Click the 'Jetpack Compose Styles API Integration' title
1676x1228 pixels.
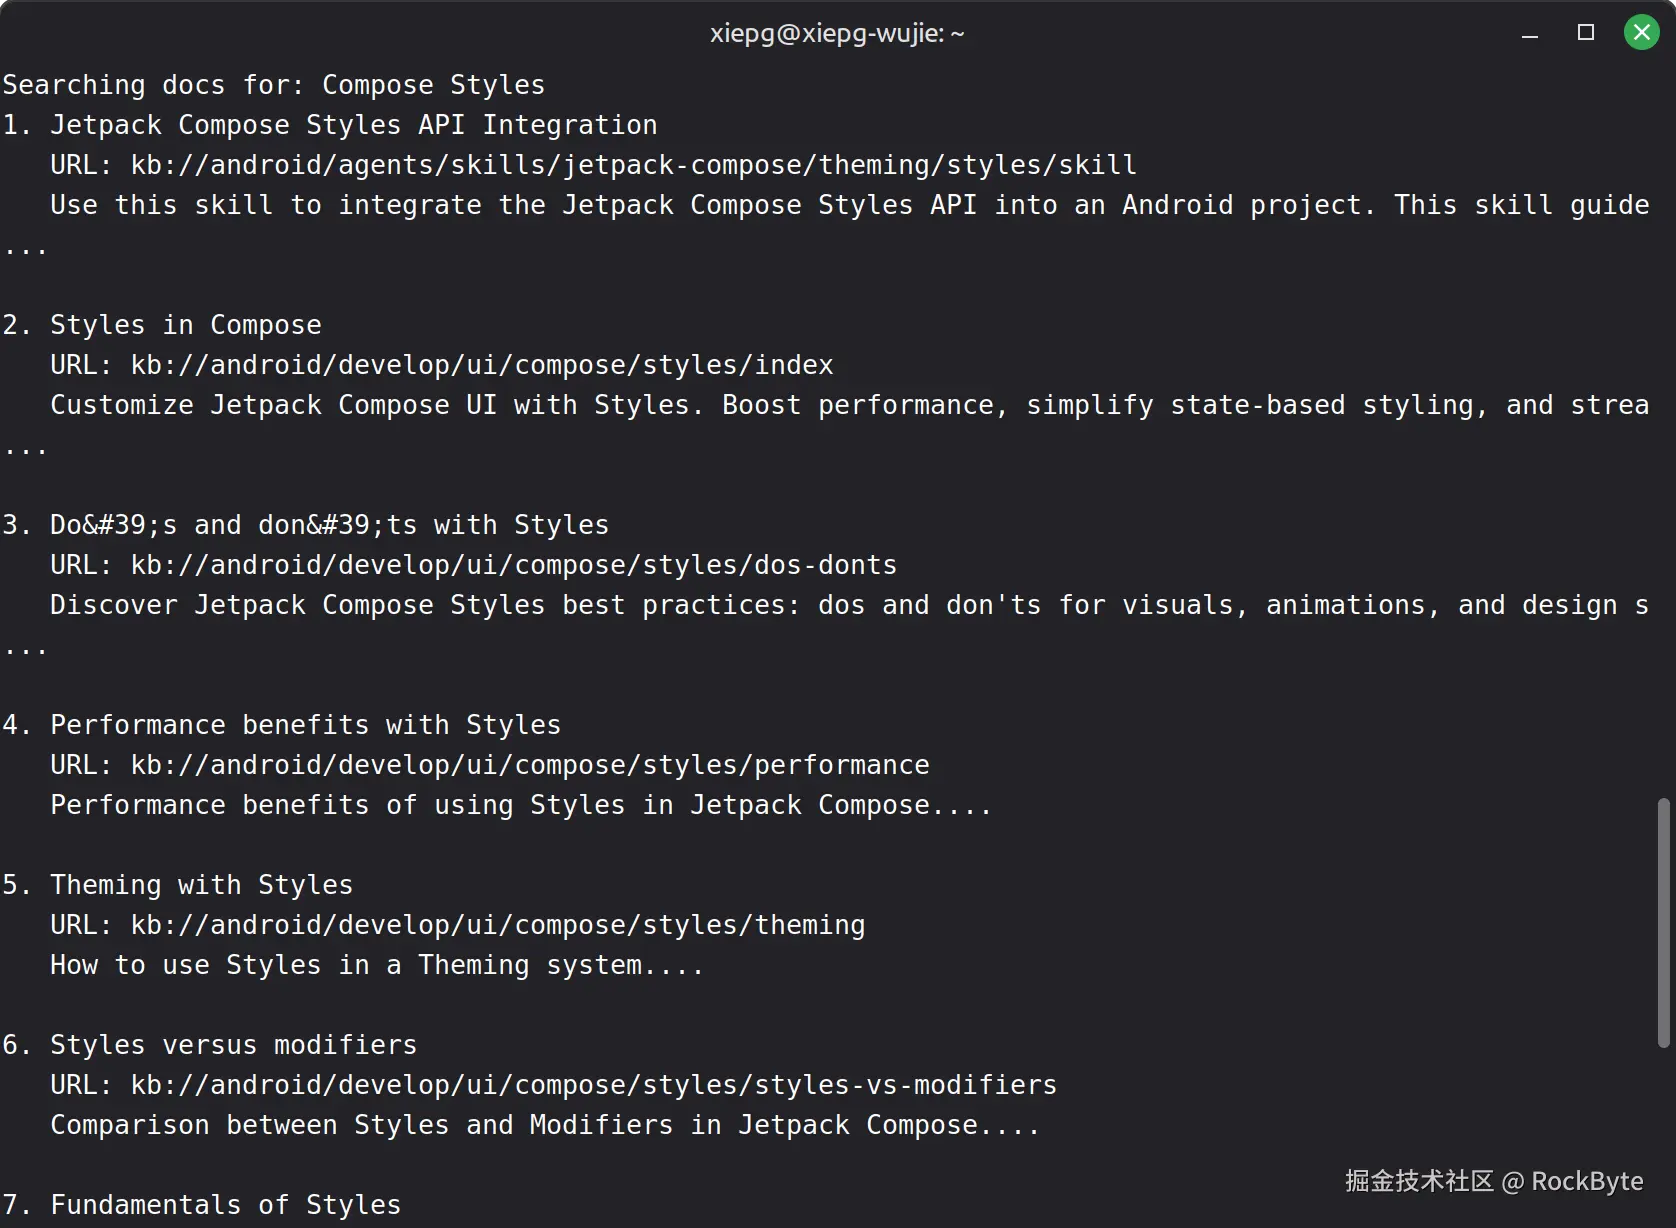[354, 125]
